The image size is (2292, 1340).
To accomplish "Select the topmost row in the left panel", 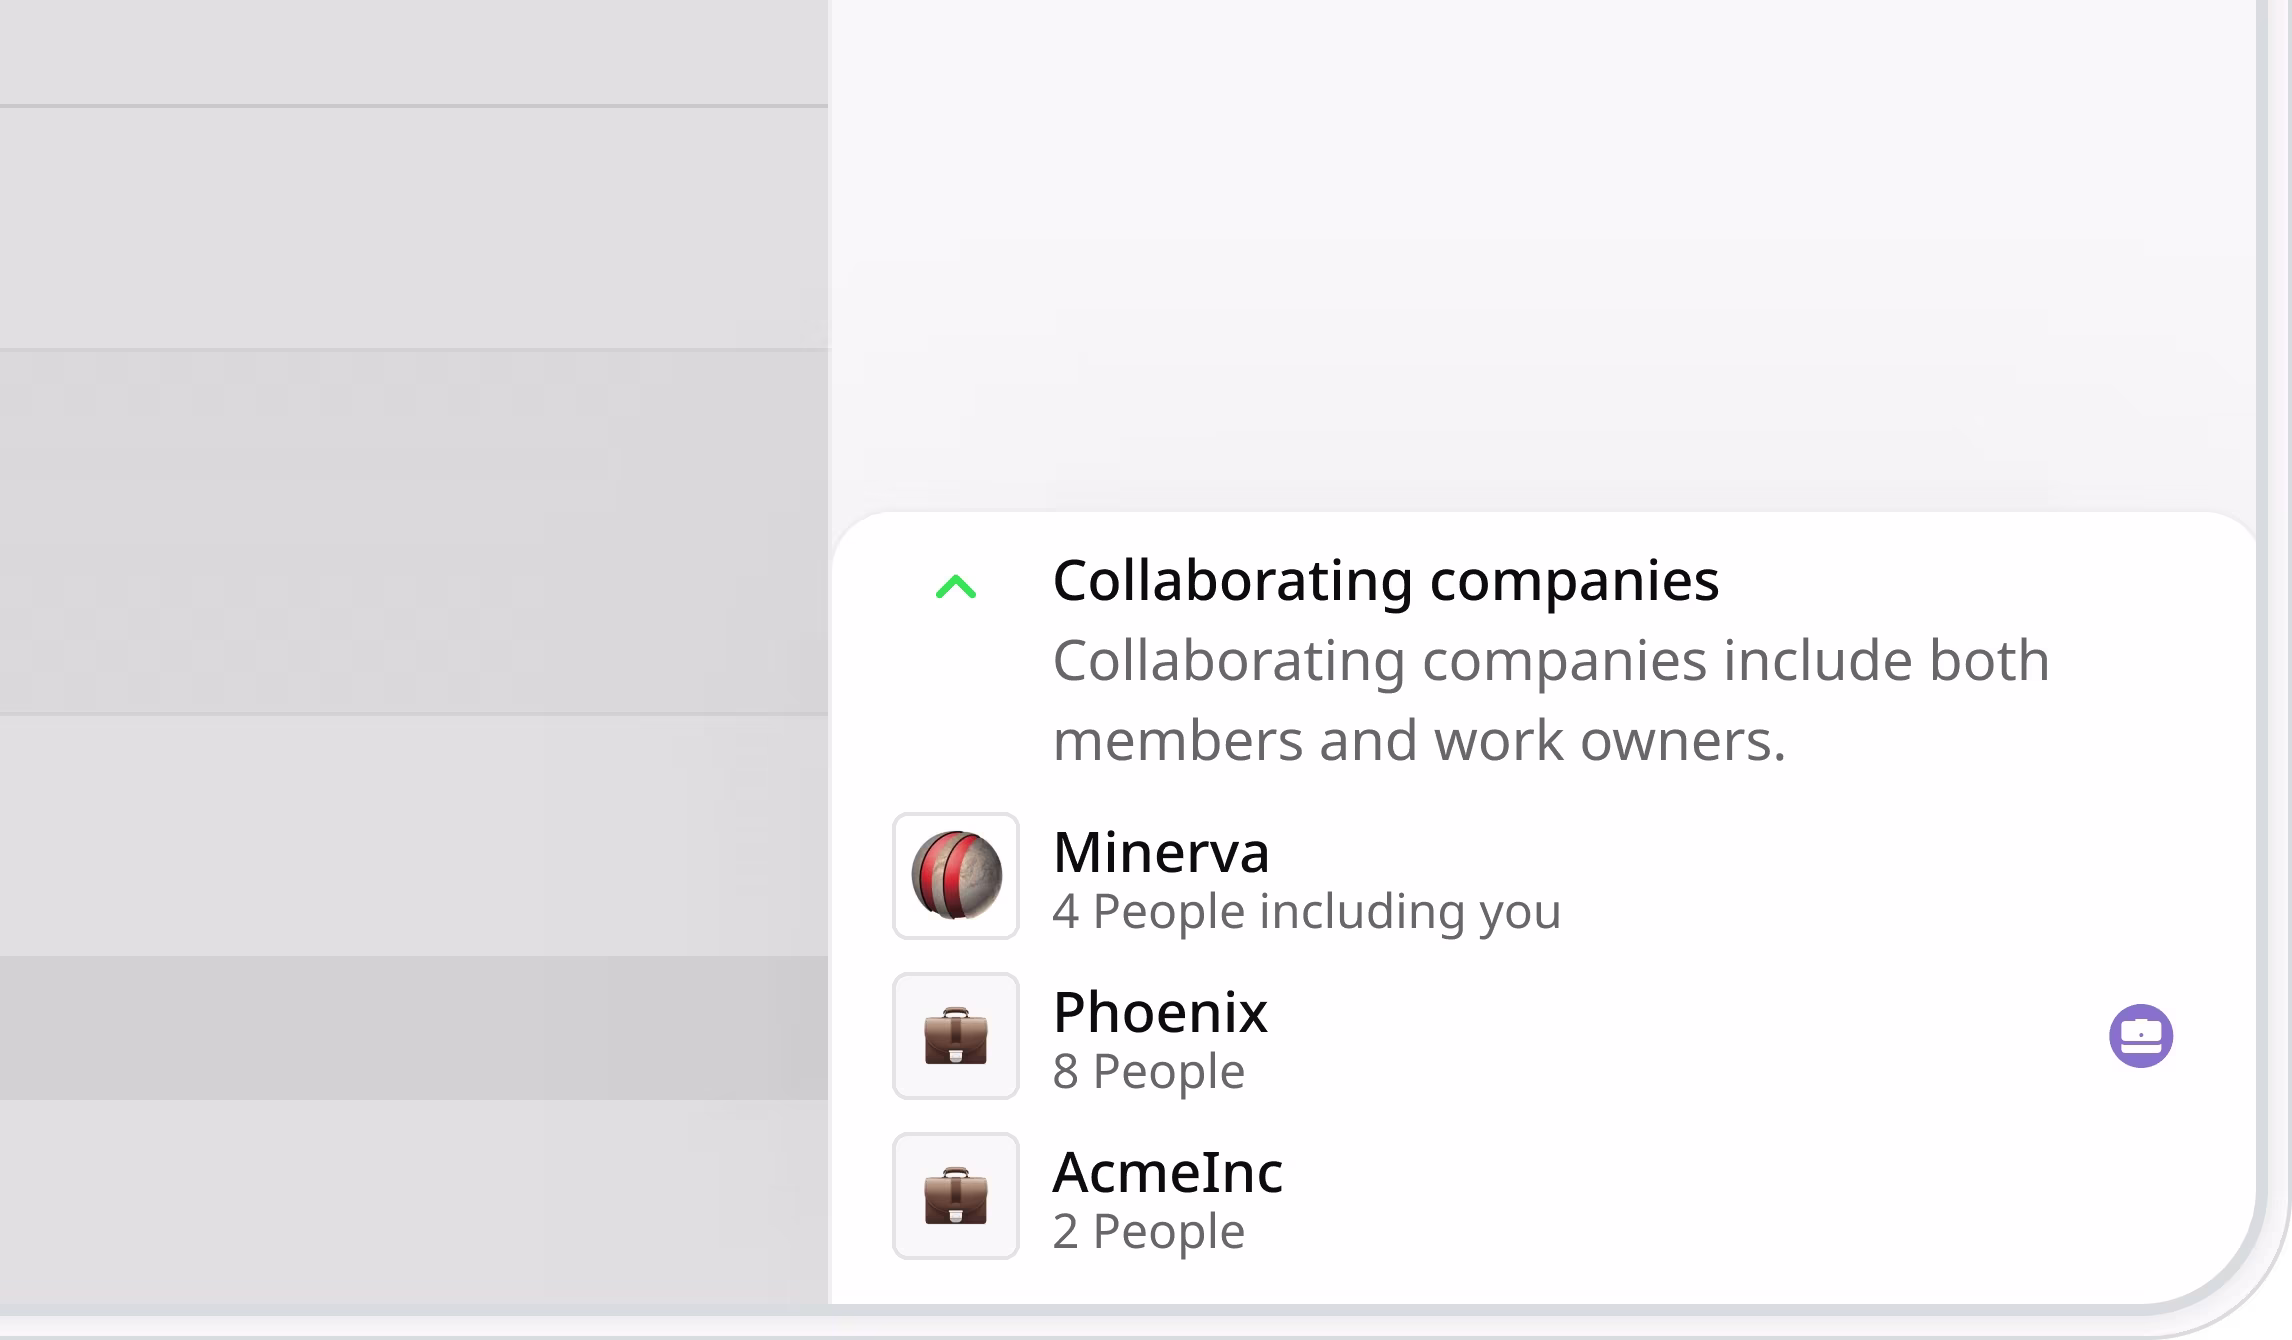I will point(414,52).
